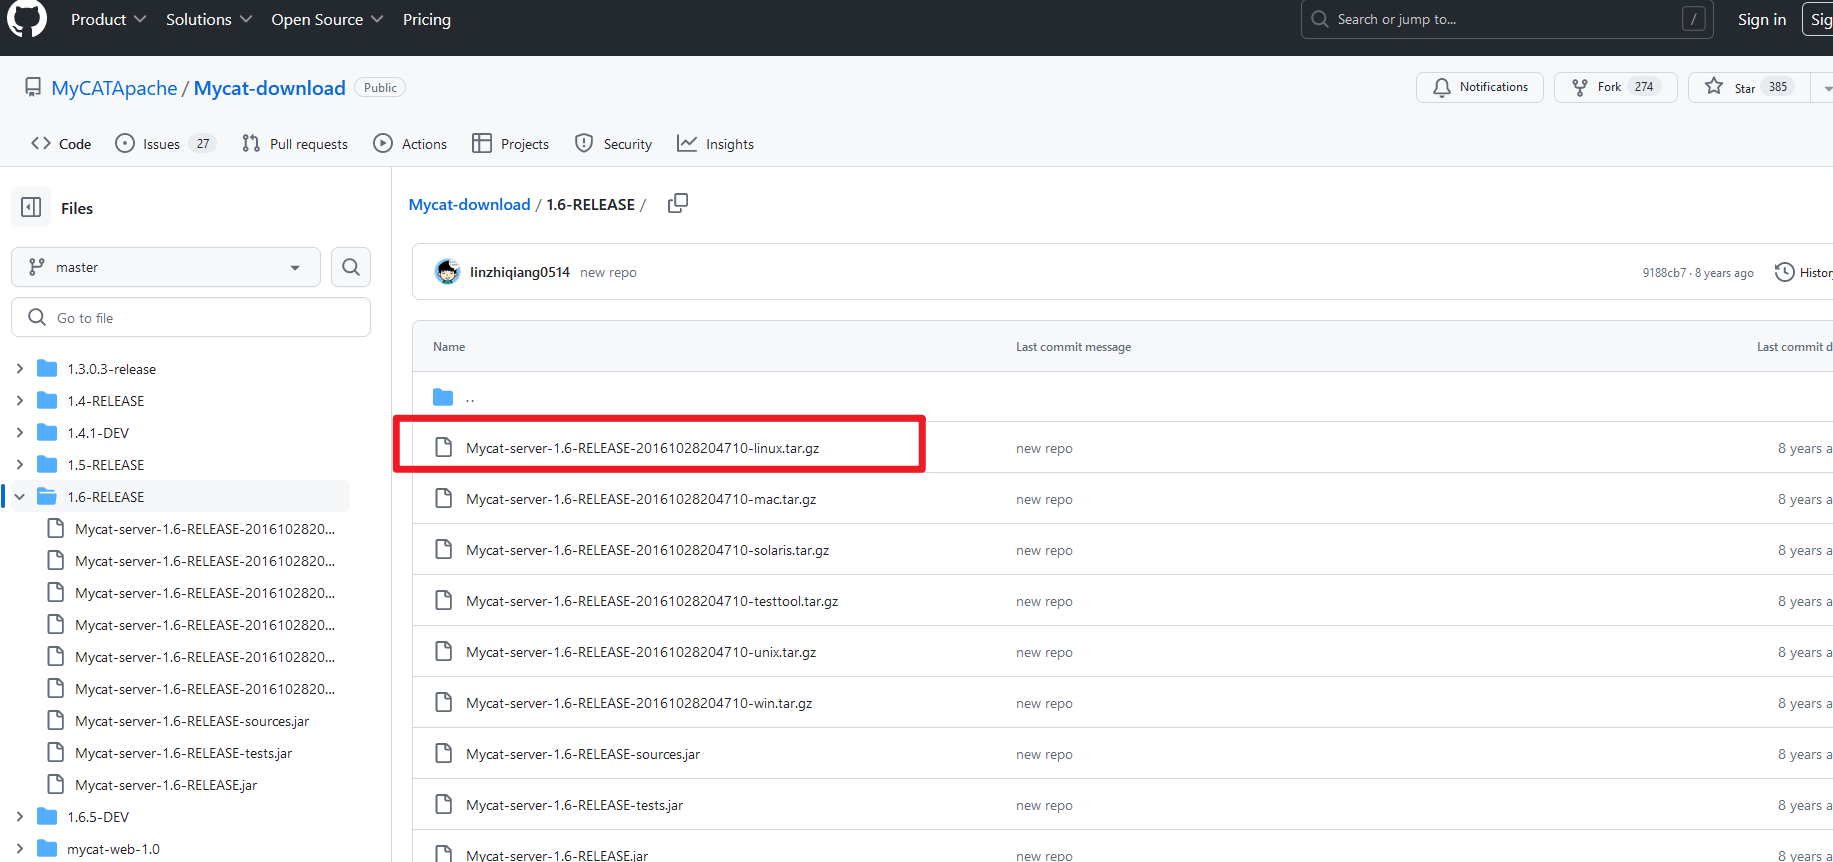
Task: Select Mycat-server-1.6-RELEASE.jar in sidebar tree
Action: click(x=166, y=785)
